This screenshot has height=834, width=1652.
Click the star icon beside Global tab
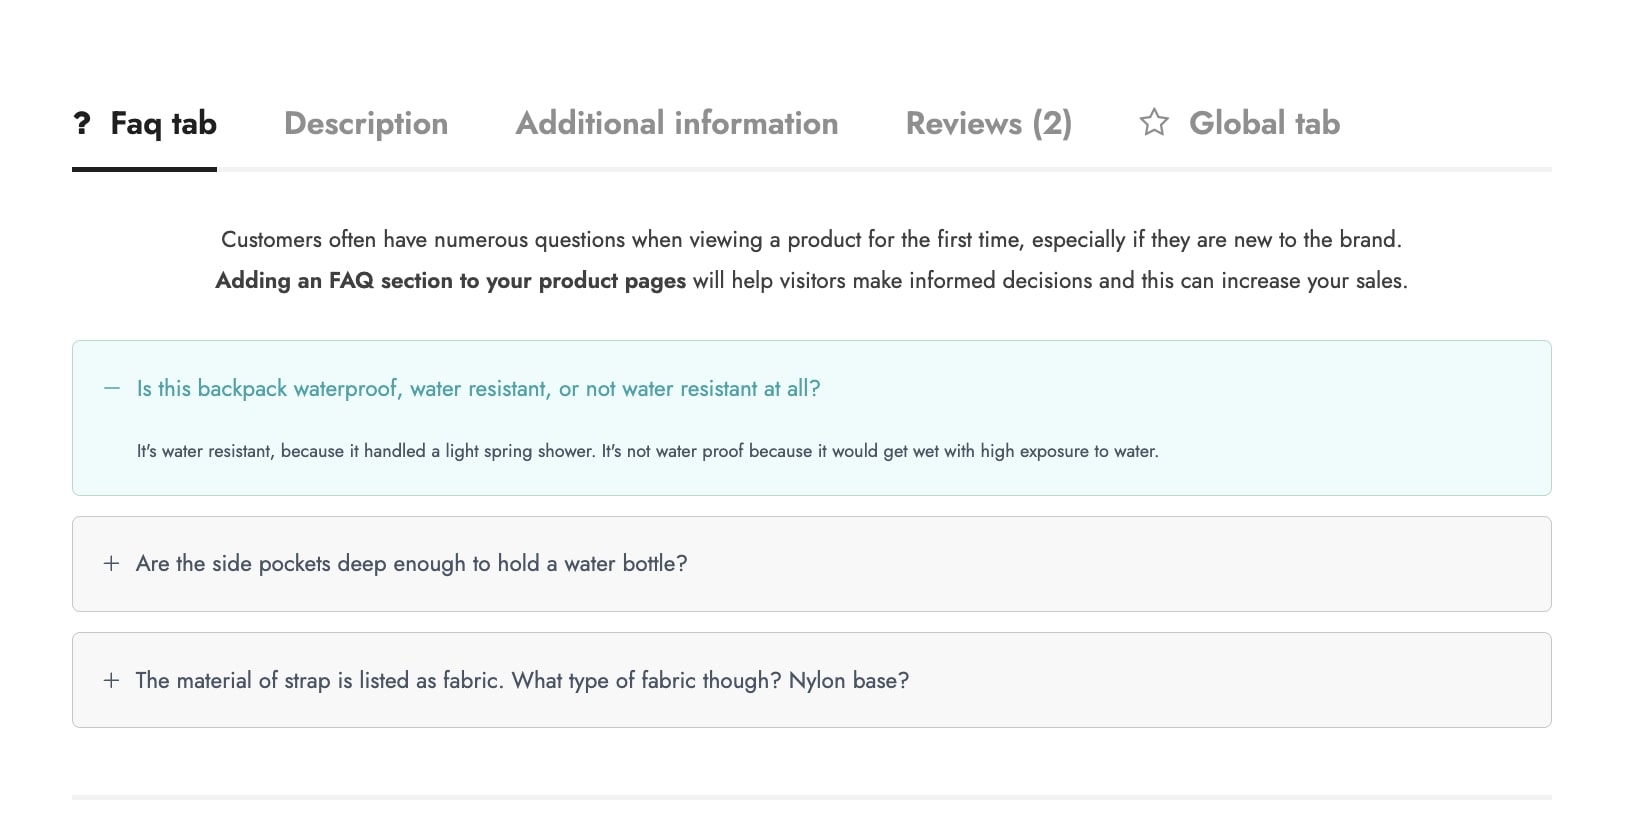1154,122
